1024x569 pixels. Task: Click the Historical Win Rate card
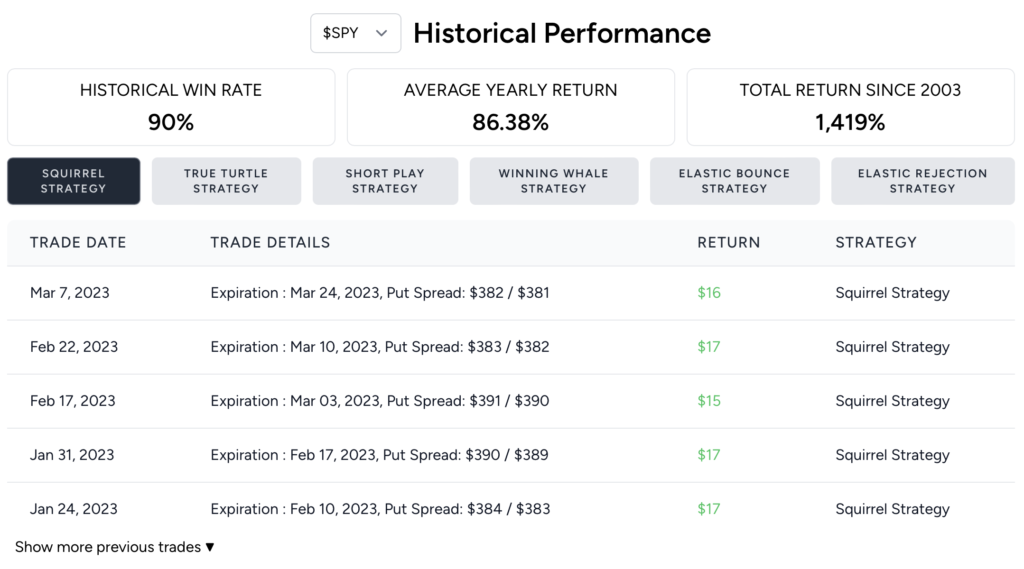171,107
